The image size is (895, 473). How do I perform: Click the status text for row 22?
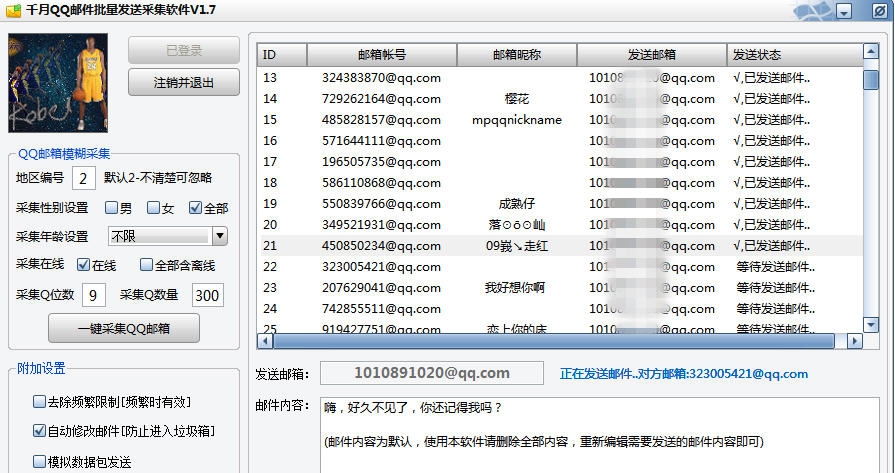point(776,267)
